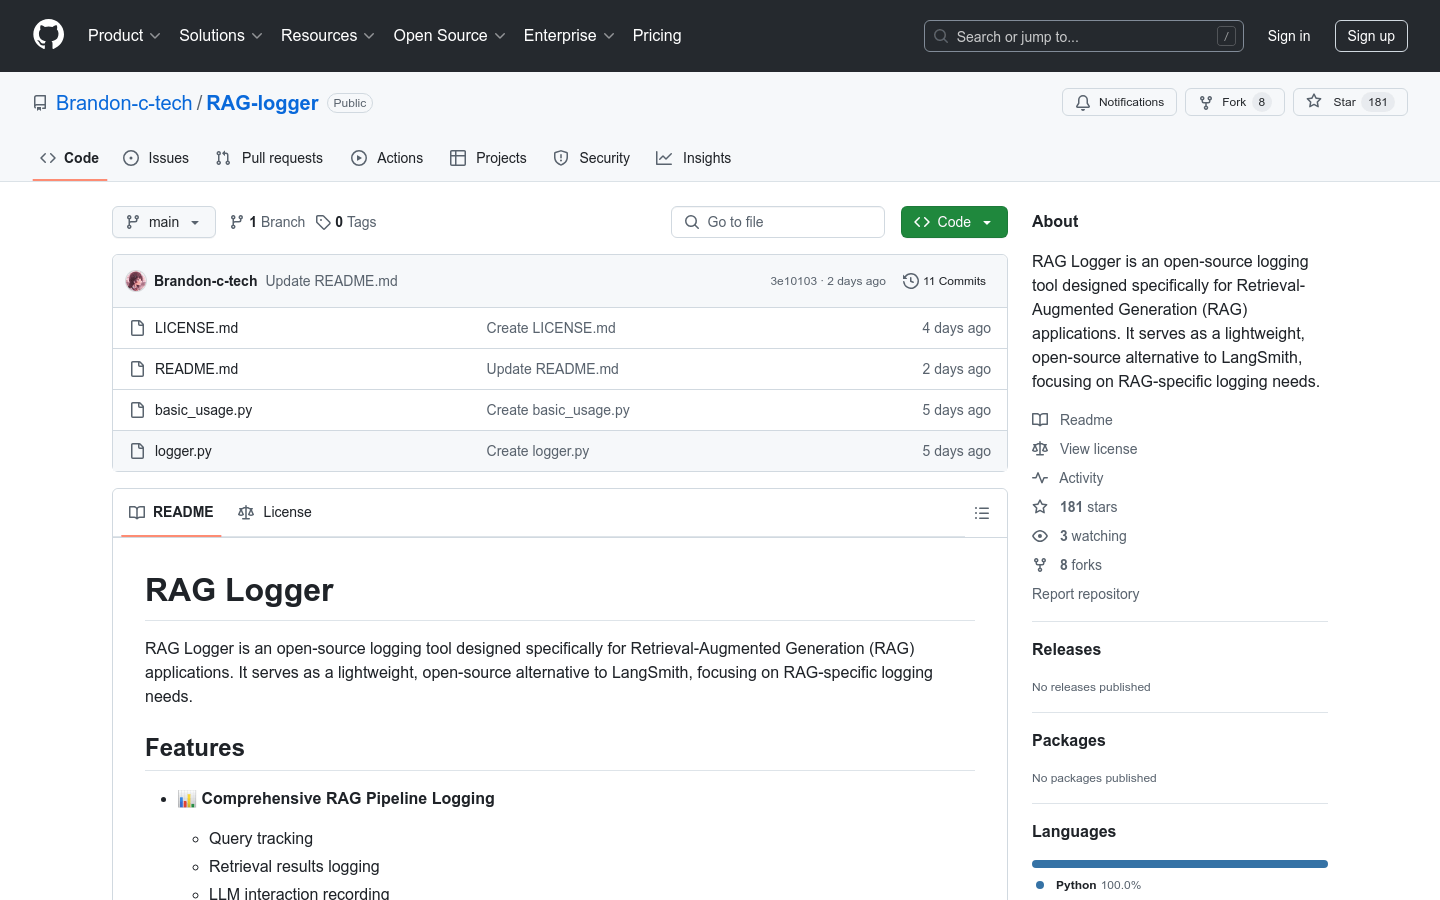Switch to the License tab
Viewport: 1440px width, 900px height.
(x=275, y=512)
